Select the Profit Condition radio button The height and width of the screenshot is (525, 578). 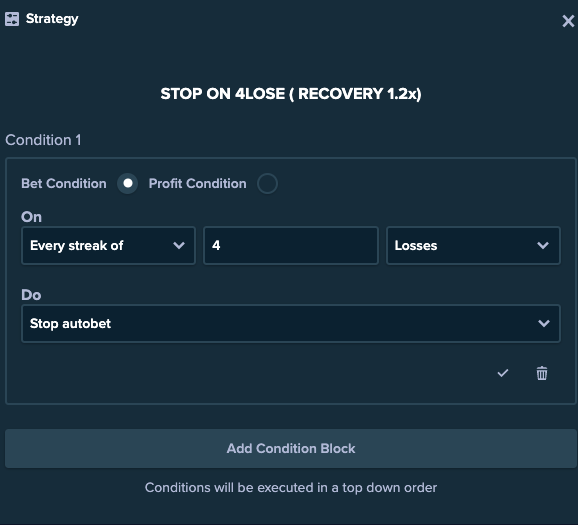267,183
